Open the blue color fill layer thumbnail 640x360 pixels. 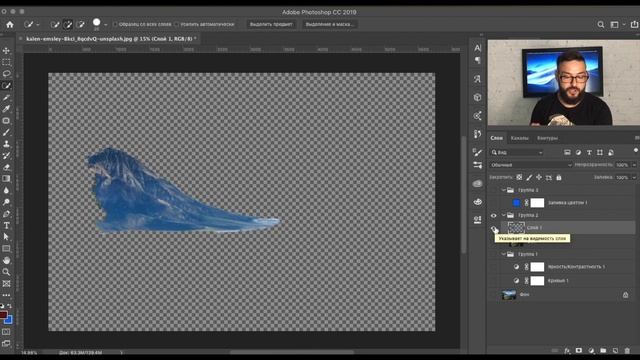516,202
